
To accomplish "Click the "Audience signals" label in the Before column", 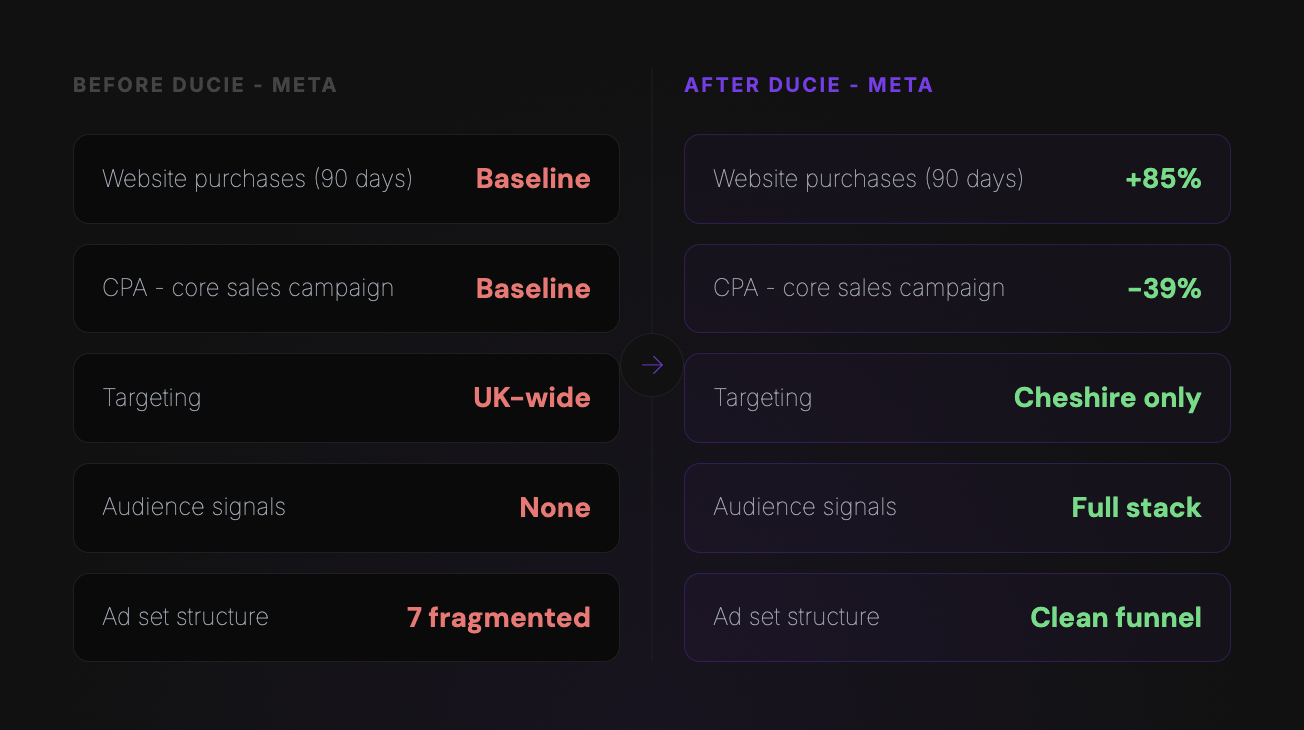I will (x=194, y=508).
